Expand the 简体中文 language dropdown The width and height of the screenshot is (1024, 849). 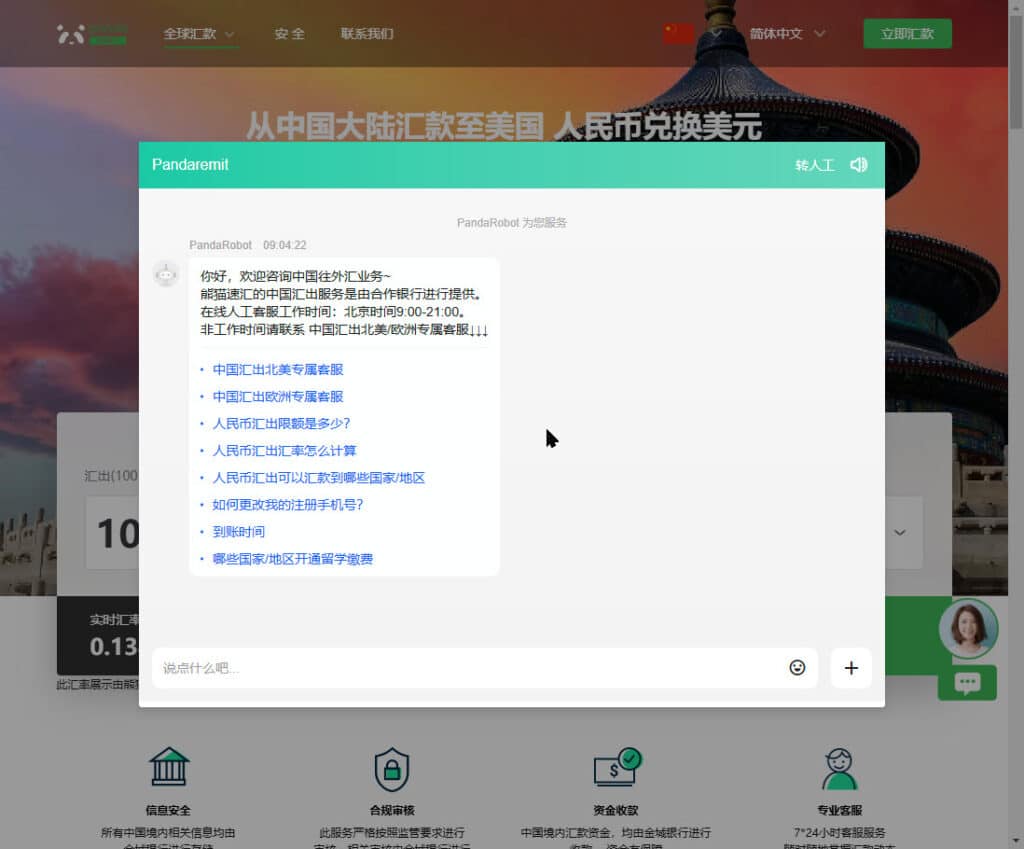[787, 34]
